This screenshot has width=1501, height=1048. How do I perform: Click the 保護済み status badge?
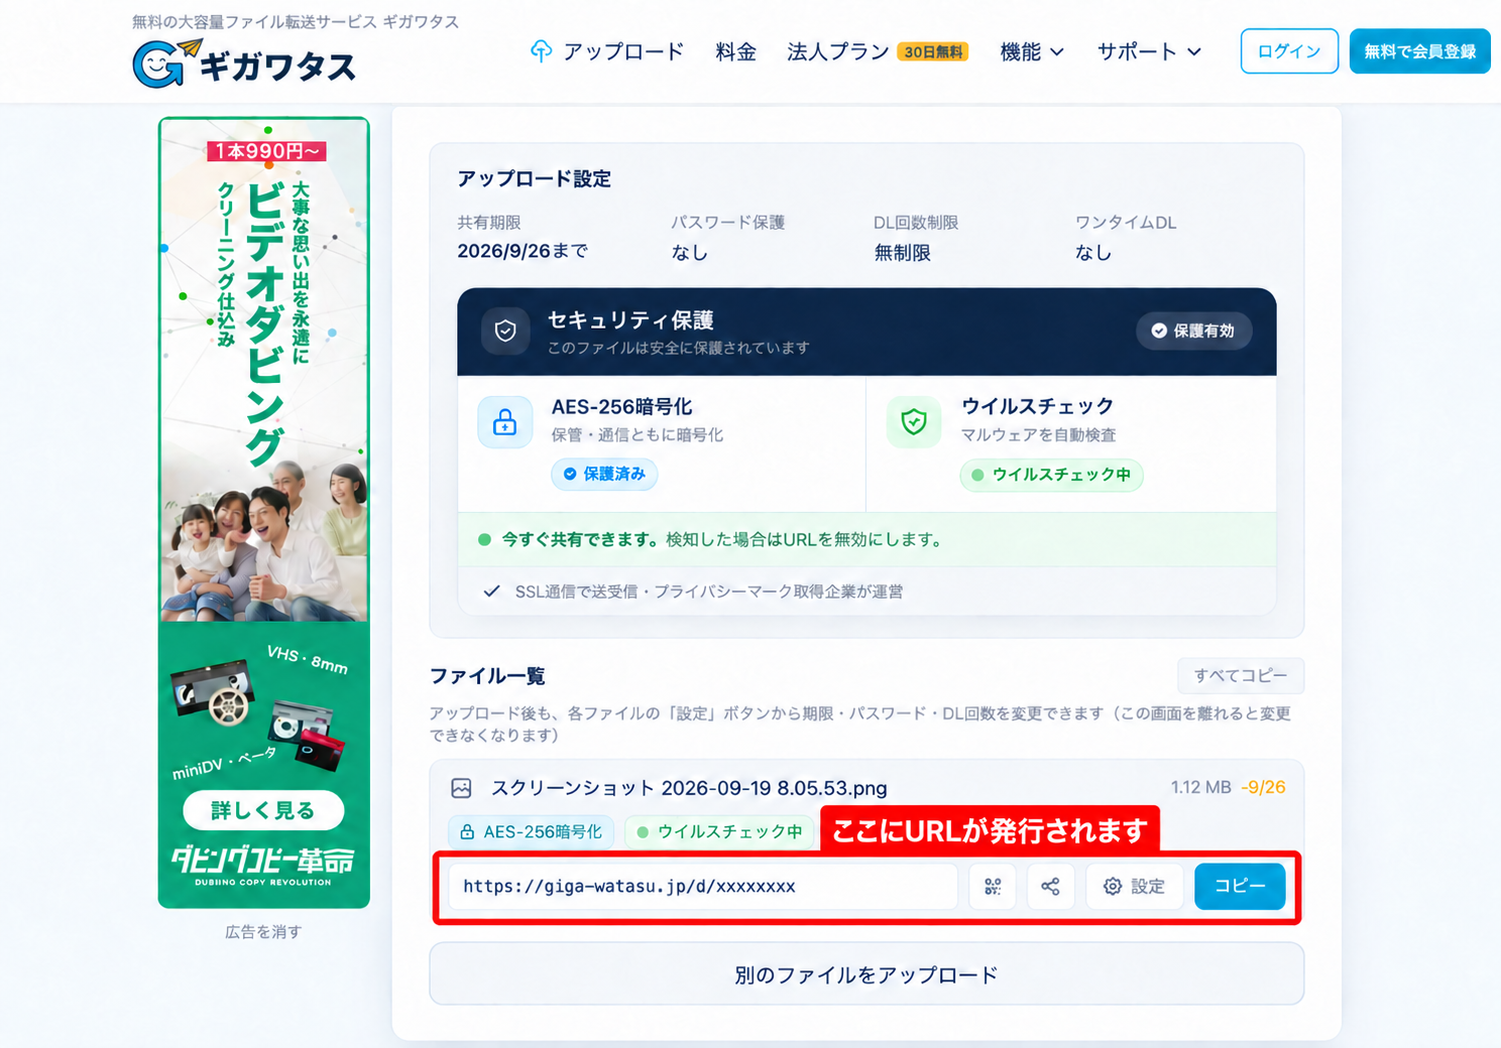click(604, 474)
